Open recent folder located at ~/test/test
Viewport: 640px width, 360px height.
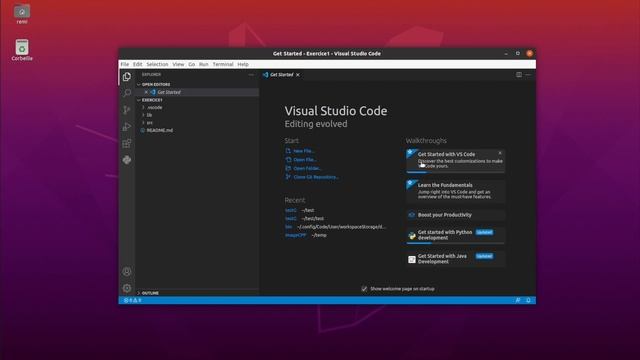[291, 218]
